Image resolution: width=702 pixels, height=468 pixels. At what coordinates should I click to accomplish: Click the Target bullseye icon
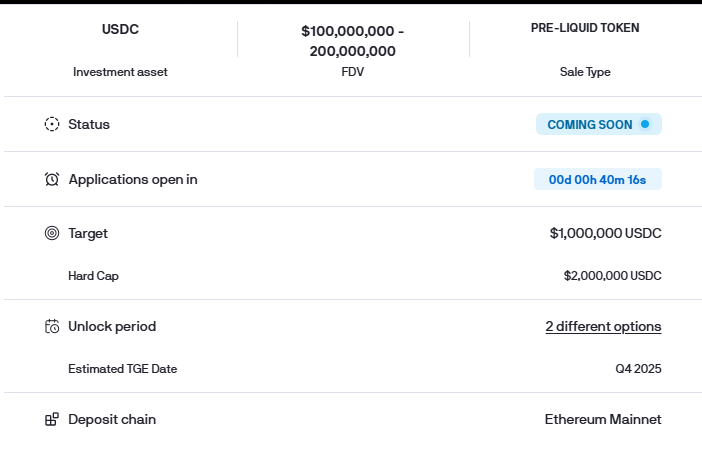52,233
